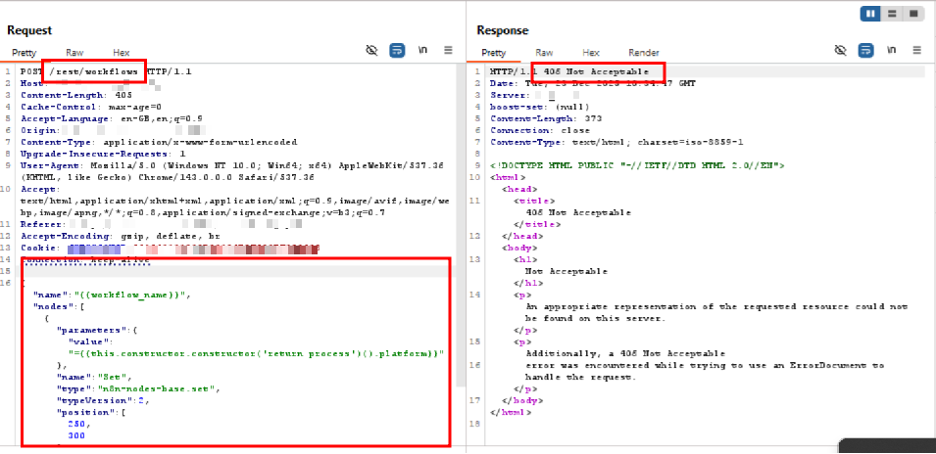Click the Cookie header line

point(170,248)
